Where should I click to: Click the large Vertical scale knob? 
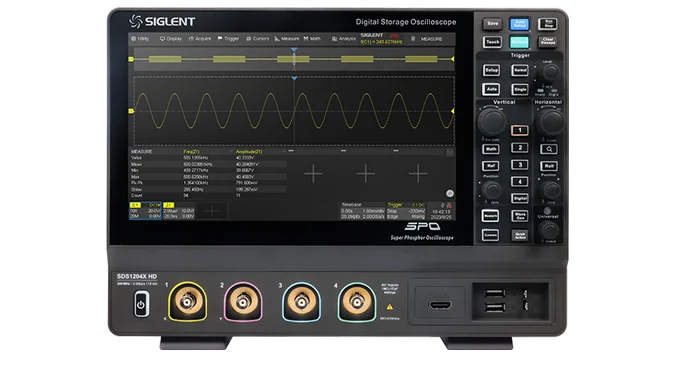(x=492, y=121)
